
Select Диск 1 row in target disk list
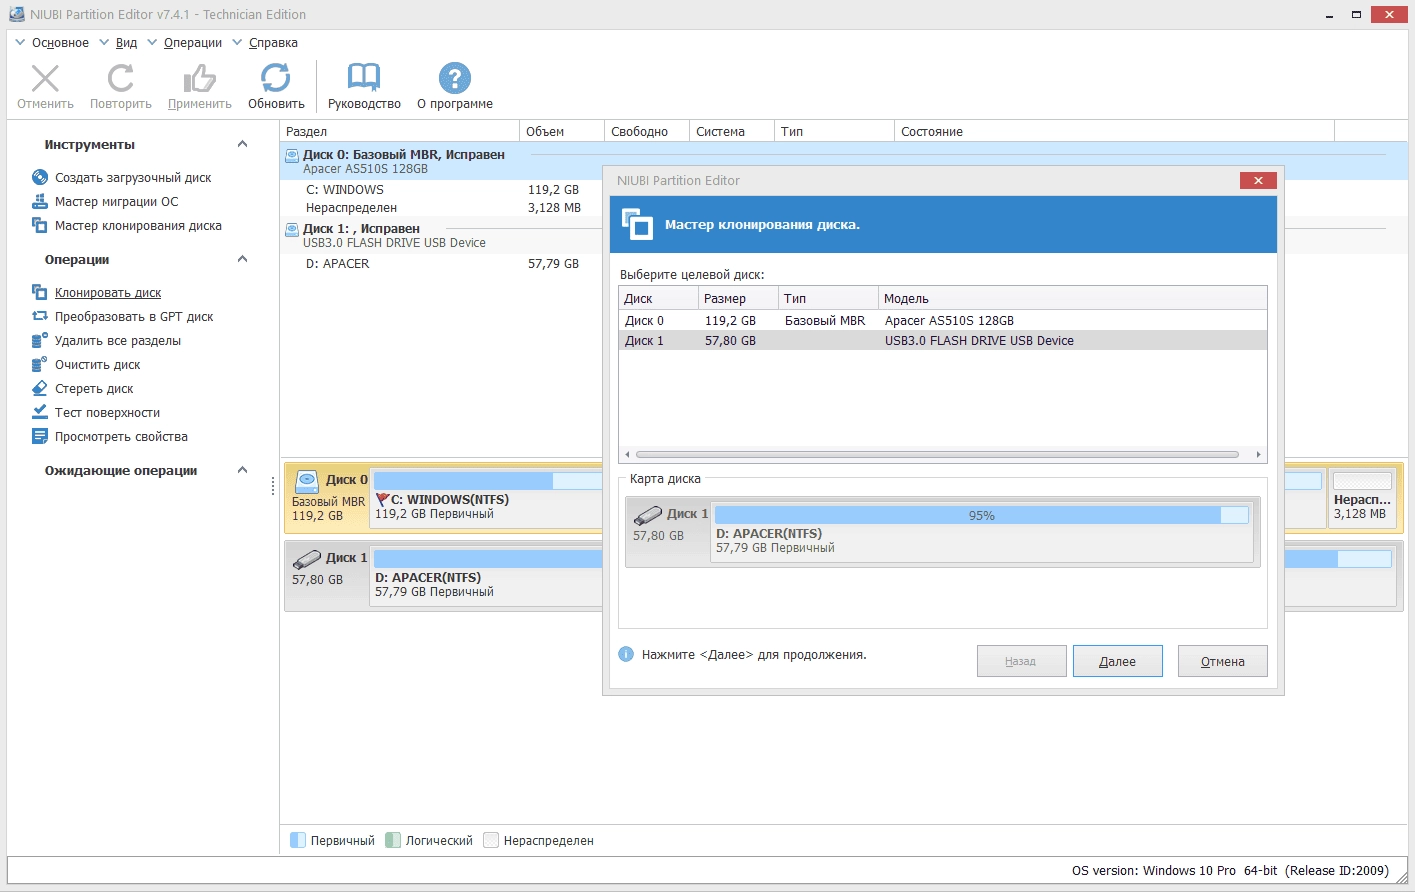pyautogui.click(x=943, y=340)
